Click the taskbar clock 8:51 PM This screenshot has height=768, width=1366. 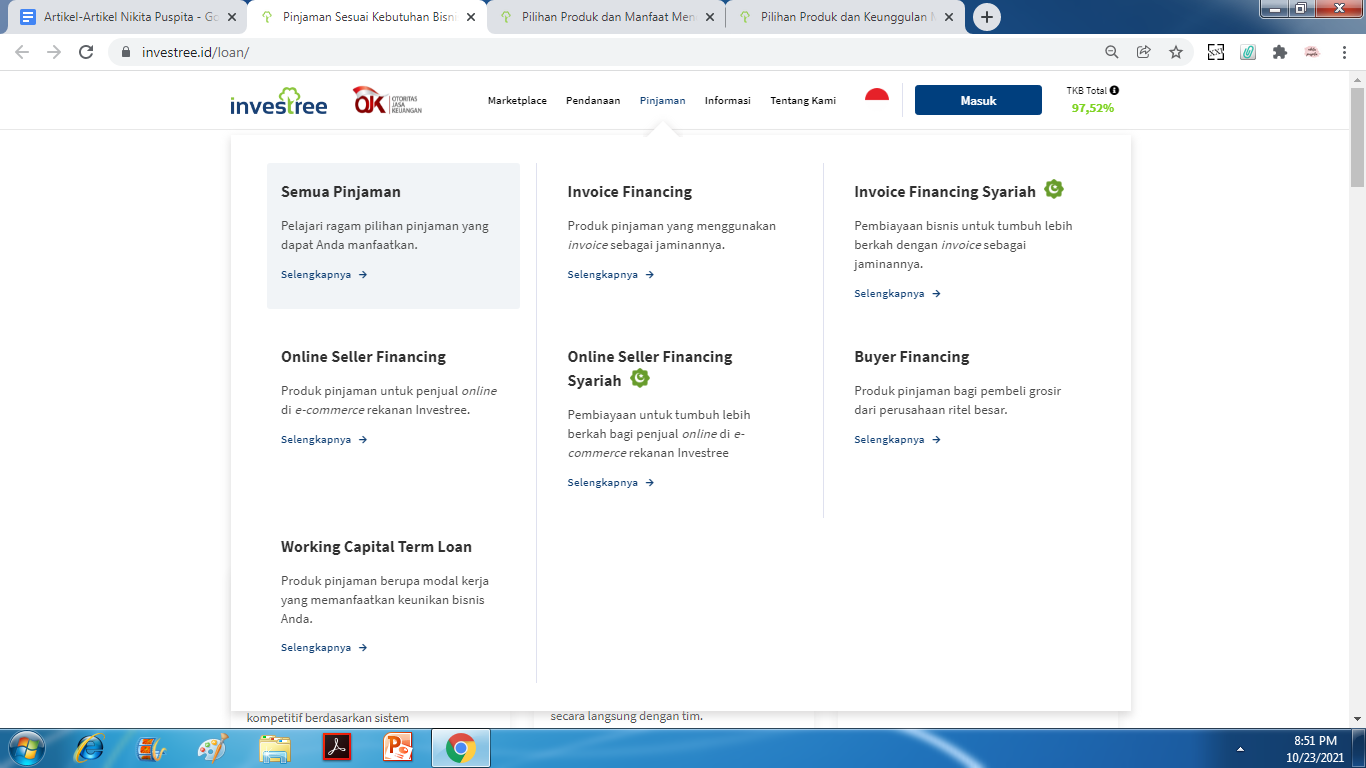1315,741
